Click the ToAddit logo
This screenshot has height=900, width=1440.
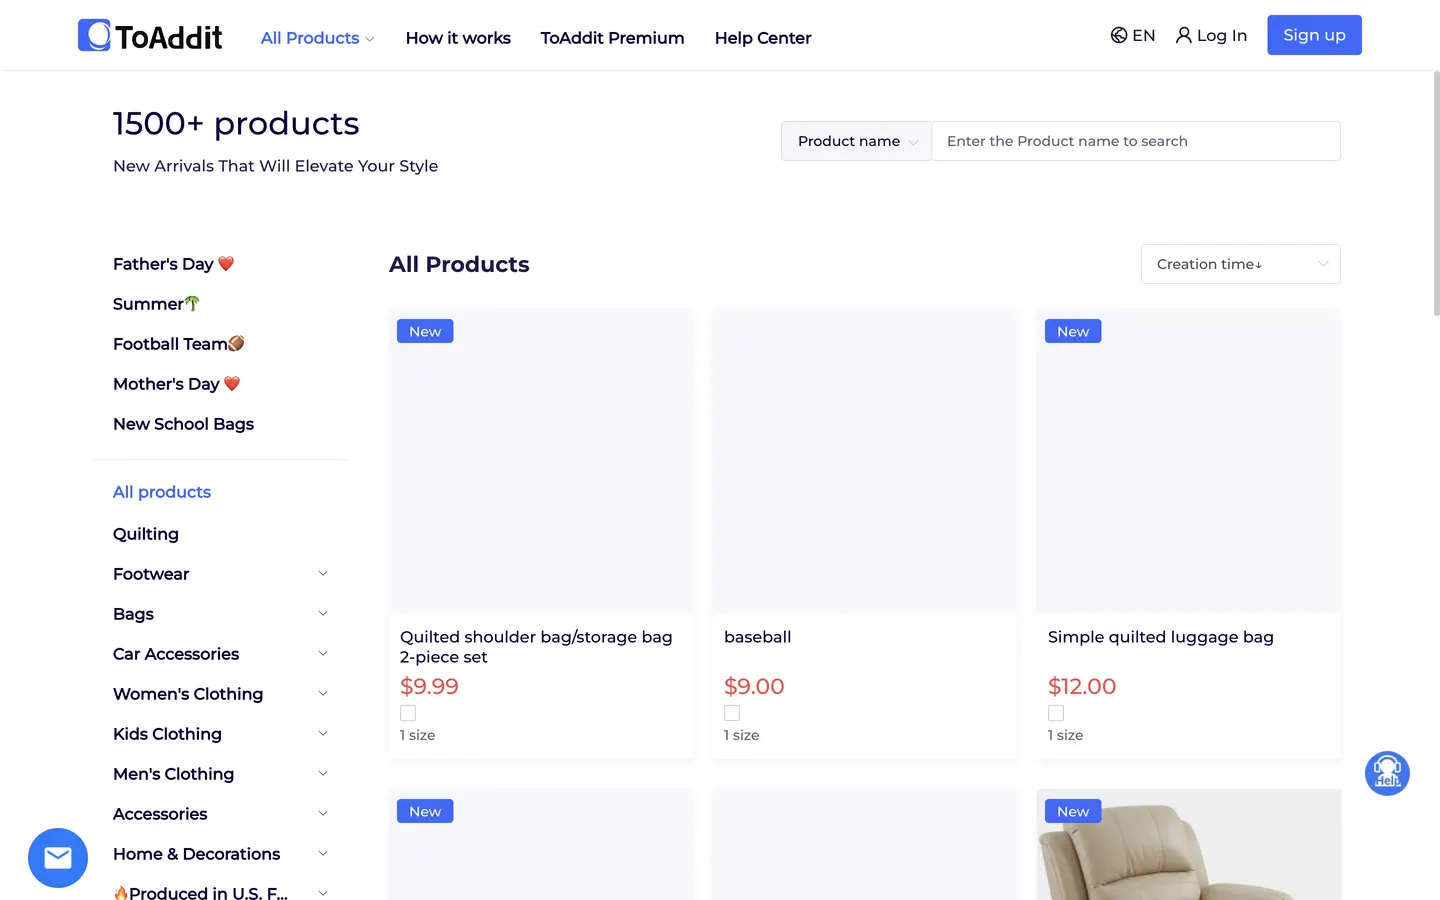150,36
